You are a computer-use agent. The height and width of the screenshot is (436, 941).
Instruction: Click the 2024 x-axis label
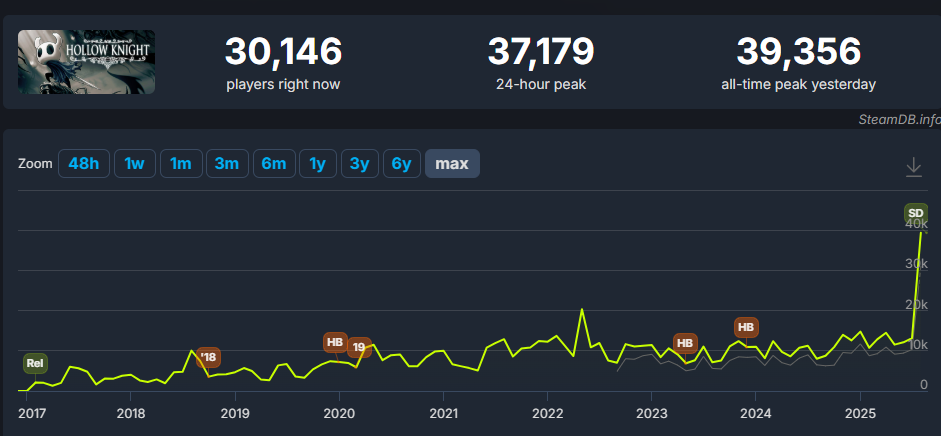point(755,414)
